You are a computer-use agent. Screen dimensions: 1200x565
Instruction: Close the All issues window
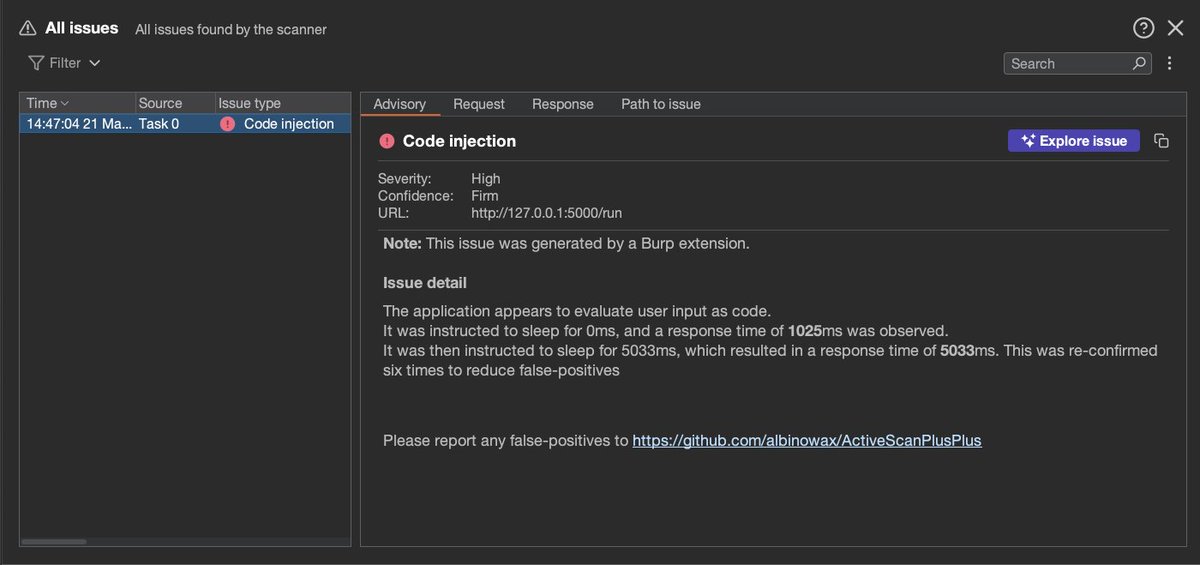pyautogui.click(x=1175, y=28)
